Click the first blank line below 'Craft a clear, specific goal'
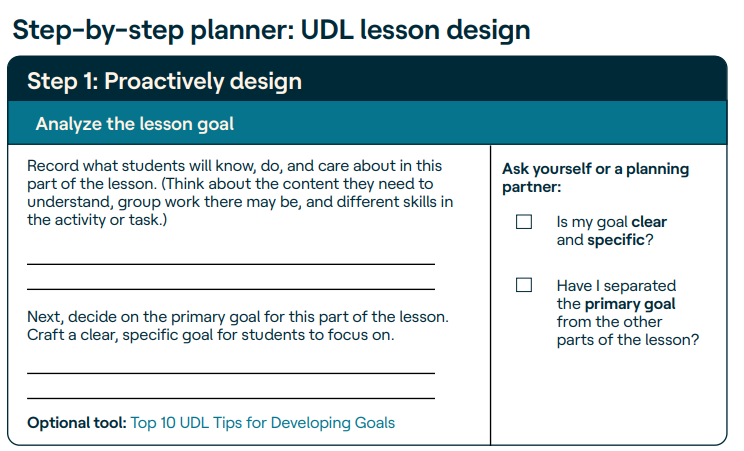This screenshot has height=451, width=744. pos(231,373)
